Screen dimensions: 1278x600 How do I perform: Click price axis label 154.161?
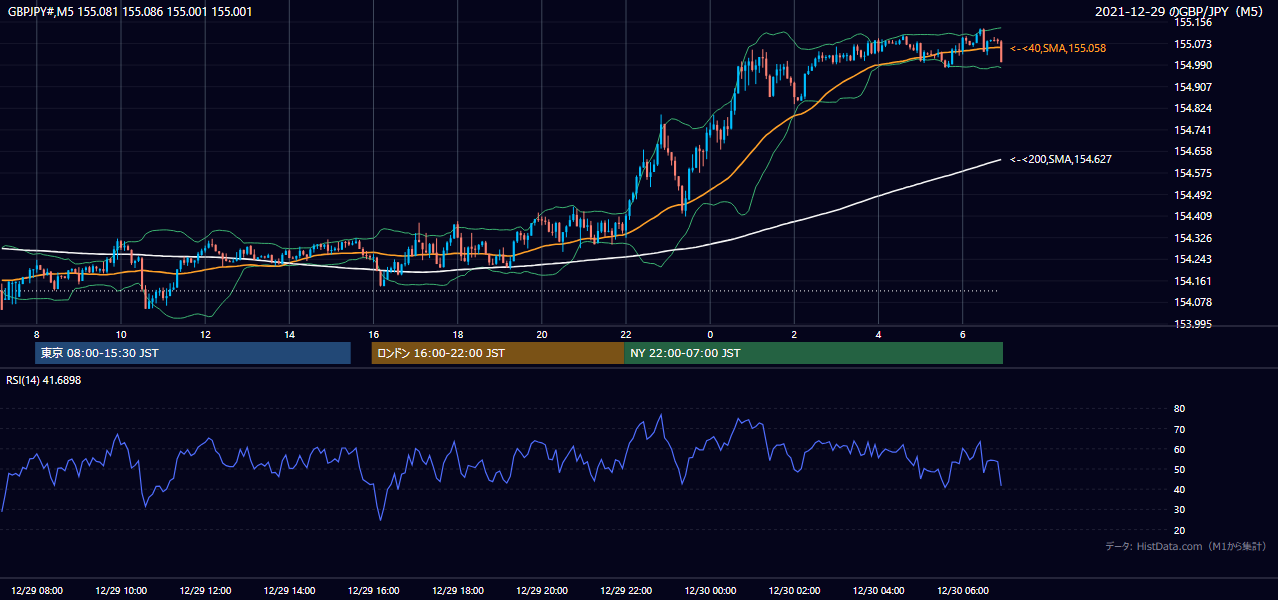point(1194,281)
